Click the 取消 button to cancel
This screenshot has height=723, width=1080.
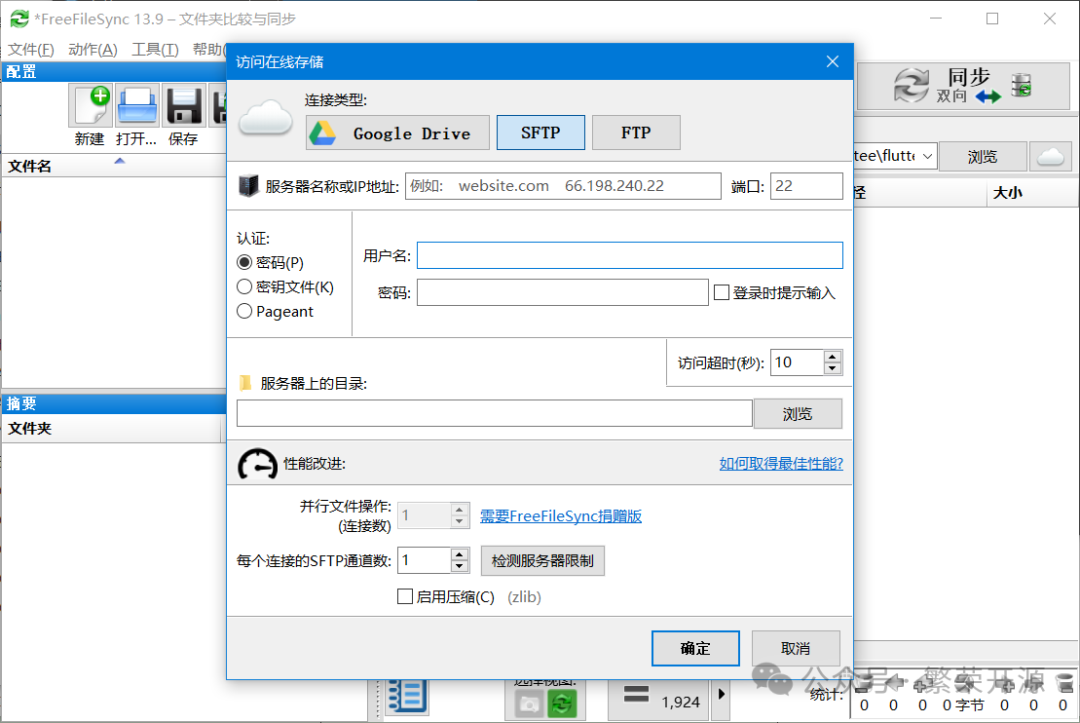point(796,648)
